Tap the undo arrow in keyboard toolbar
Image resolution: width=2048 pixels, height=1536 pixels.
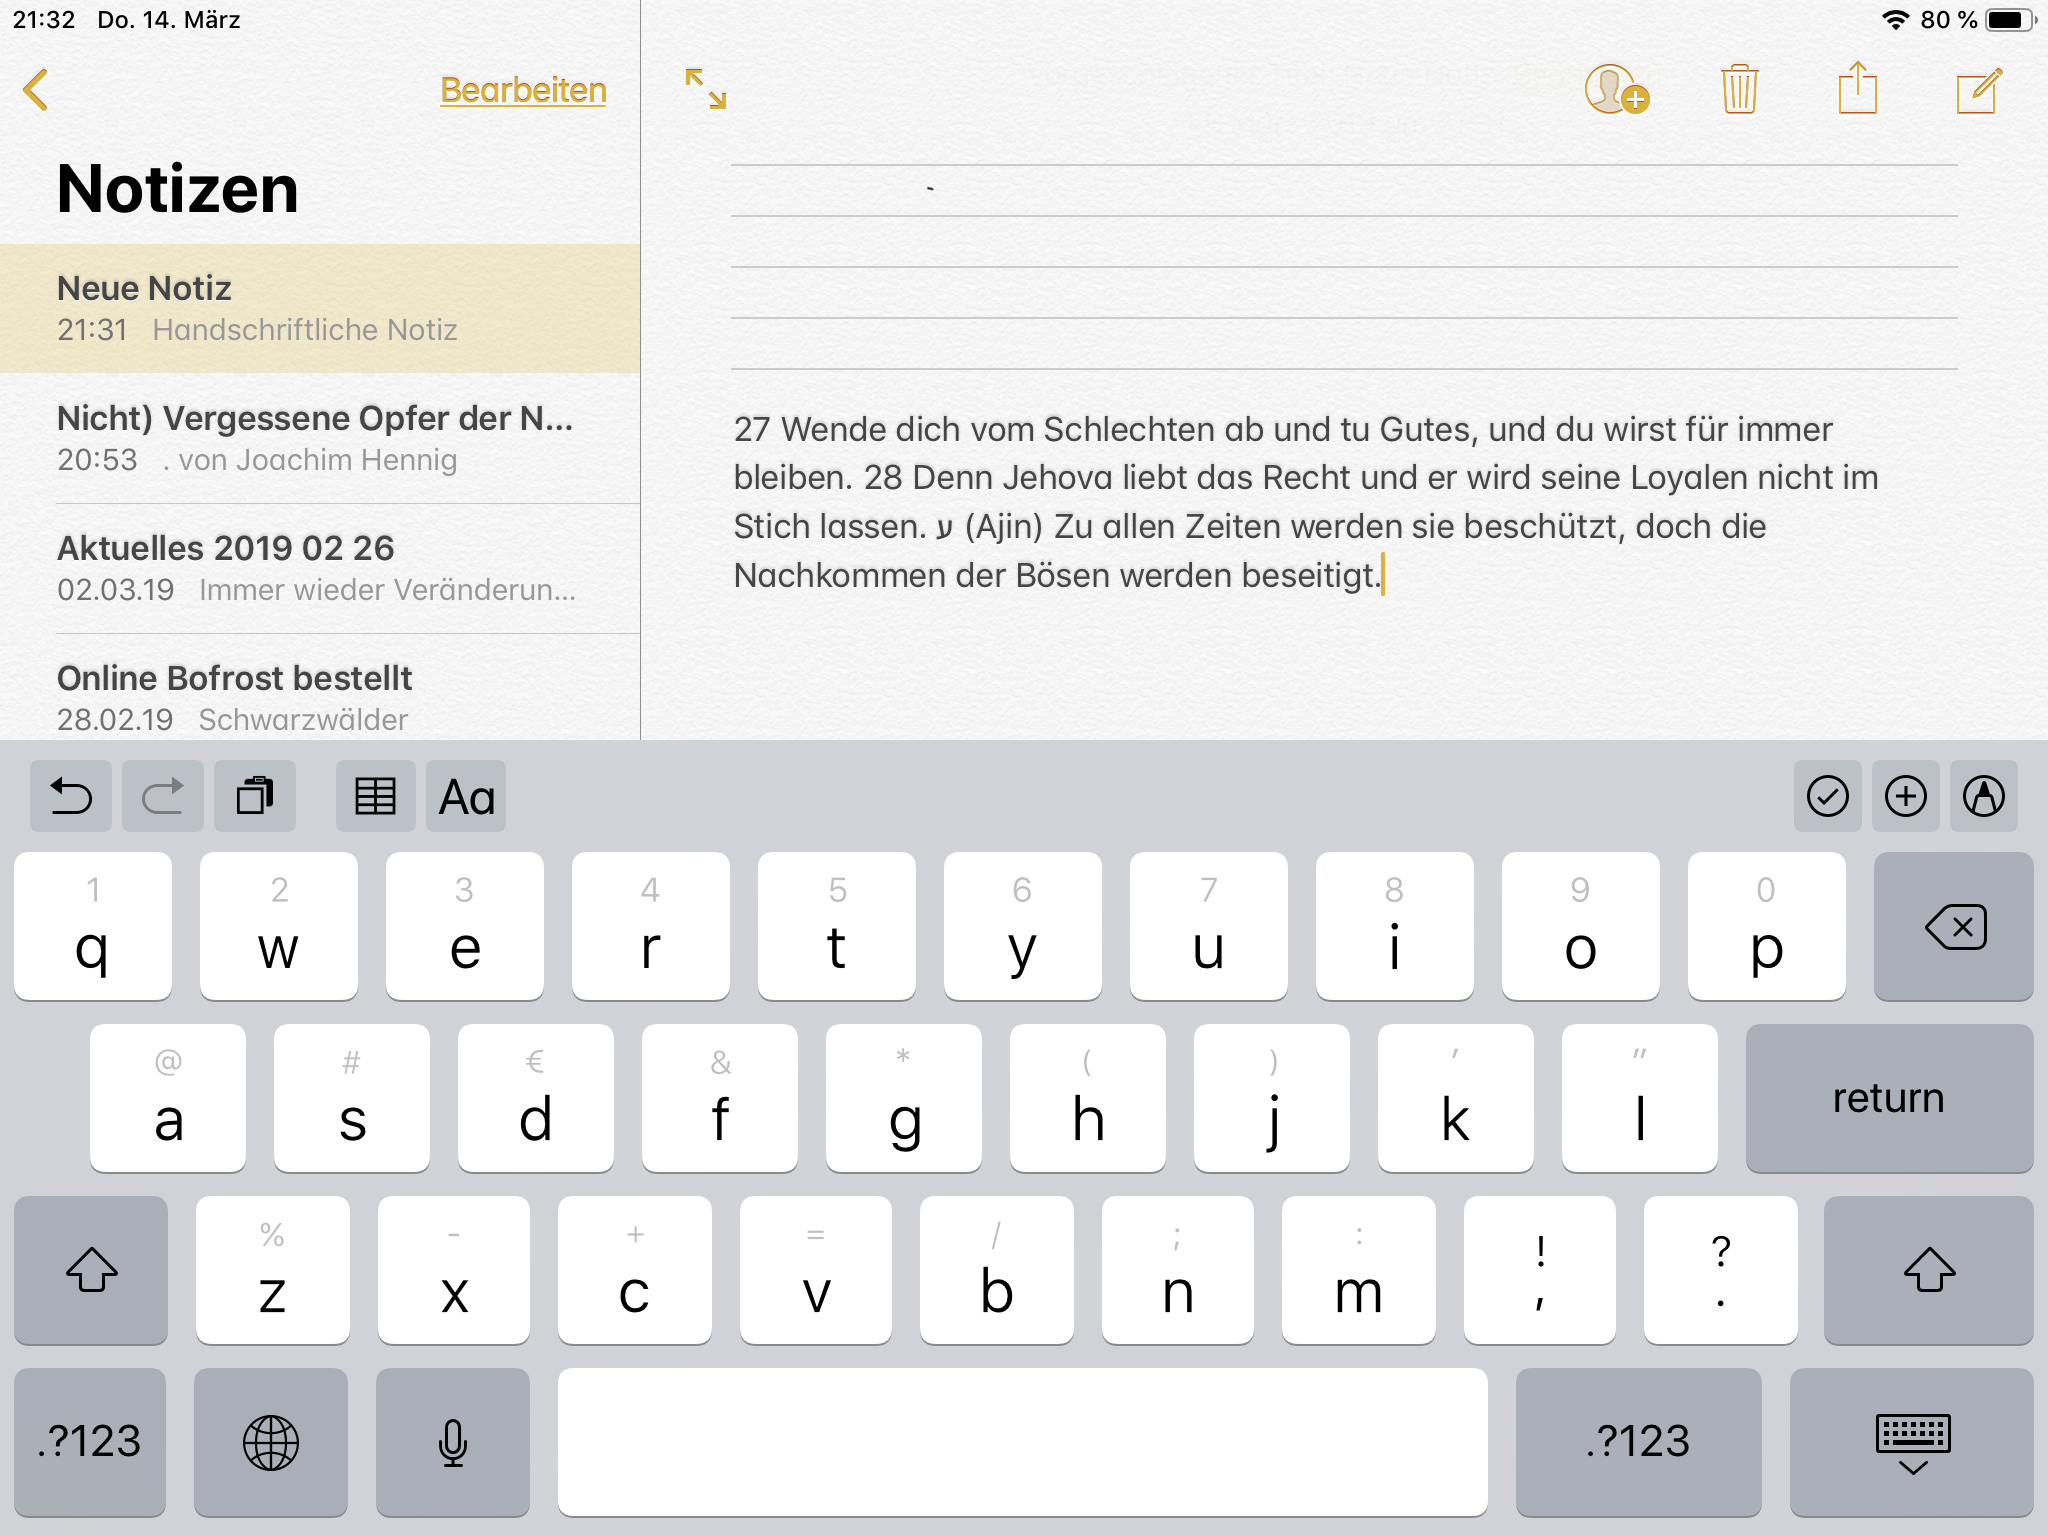point(71,797)
